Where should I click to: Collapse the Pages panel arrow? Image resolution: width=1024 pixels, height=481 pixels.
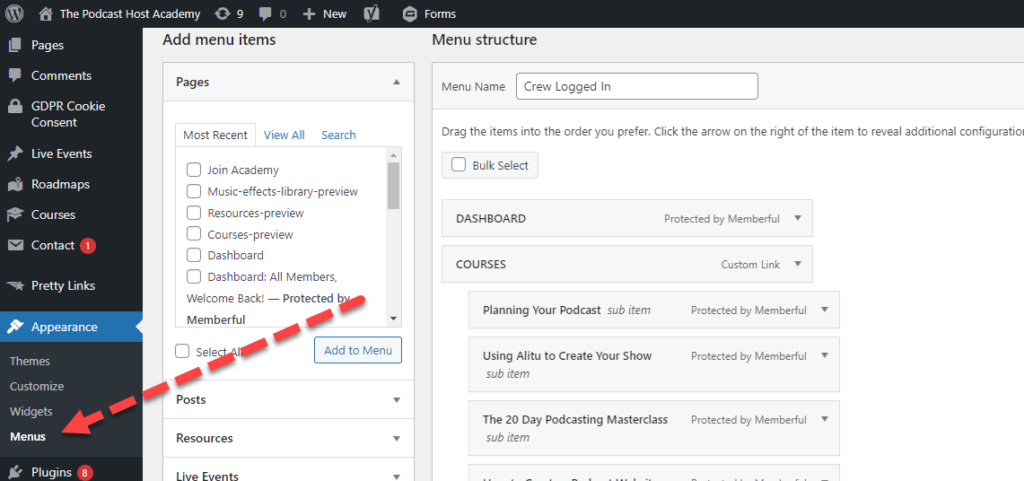[396, 82]
